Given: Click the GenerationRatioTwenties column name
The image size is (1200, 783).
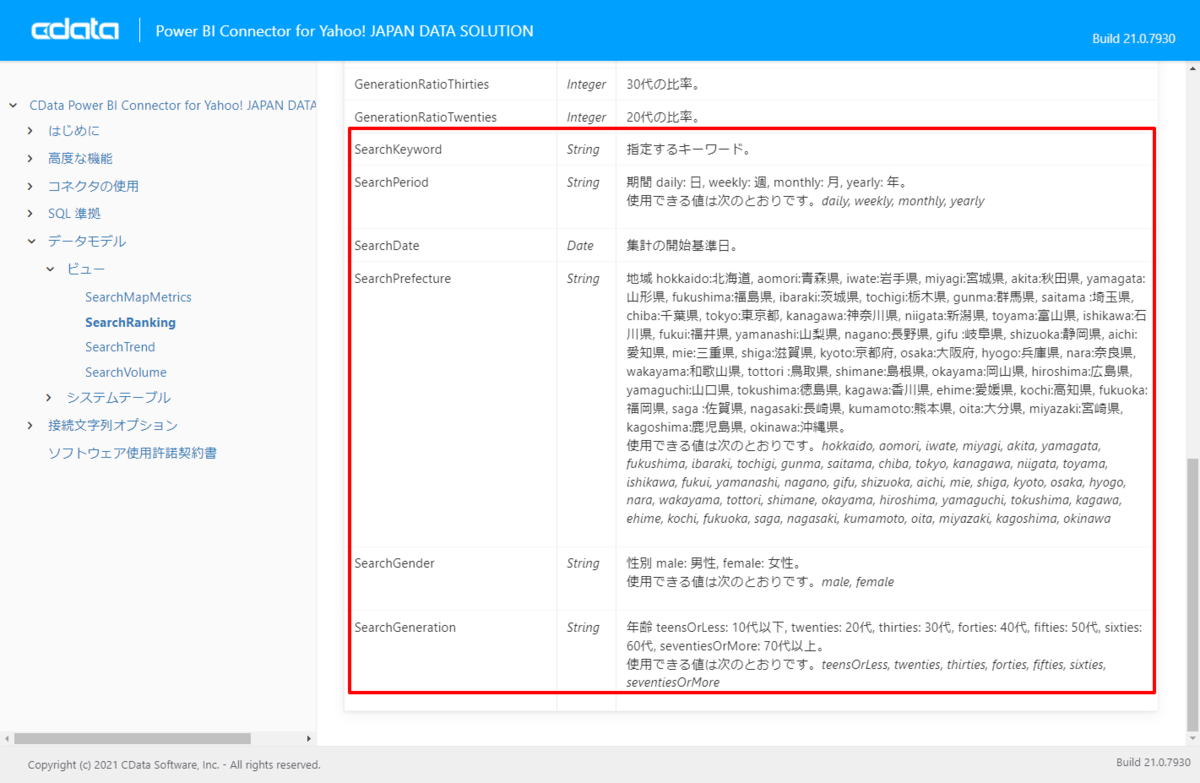Looking at the screenshot, I should coord(425,117).
